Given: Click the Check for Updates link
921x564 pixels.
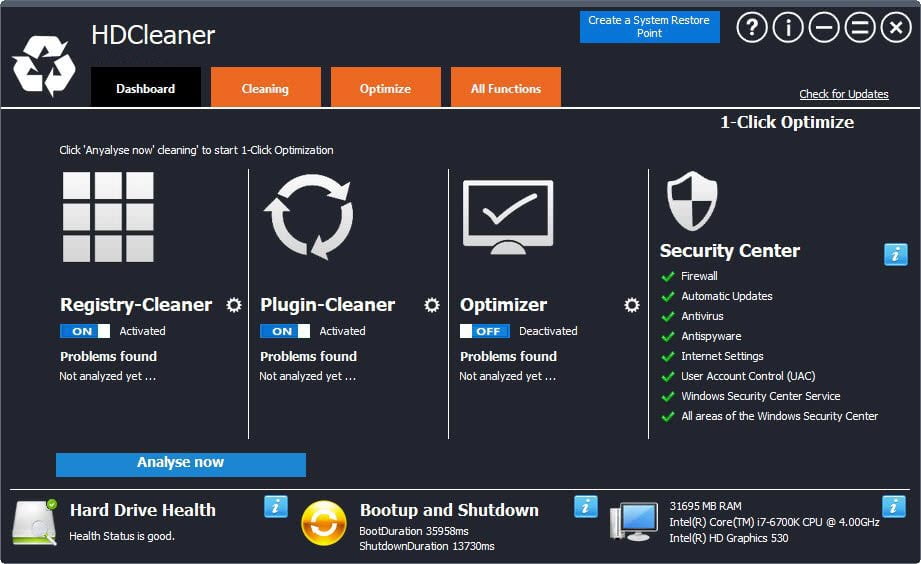Looking at the screenshot, I should coord(843,94).
